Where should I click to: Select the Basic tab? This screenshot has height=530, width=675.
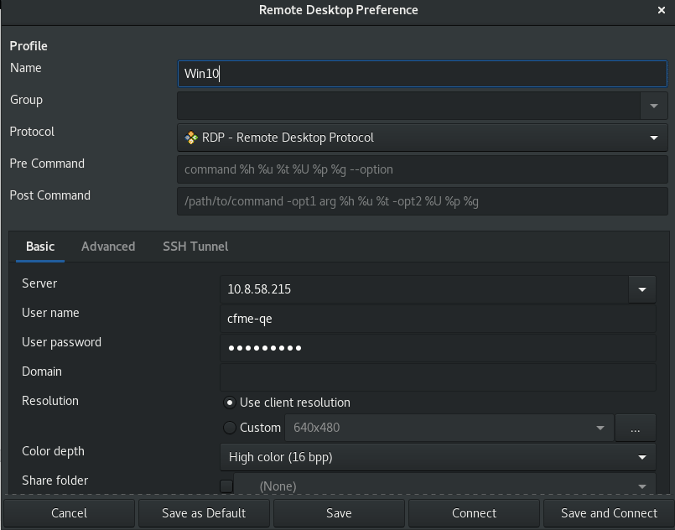[40, 246]
